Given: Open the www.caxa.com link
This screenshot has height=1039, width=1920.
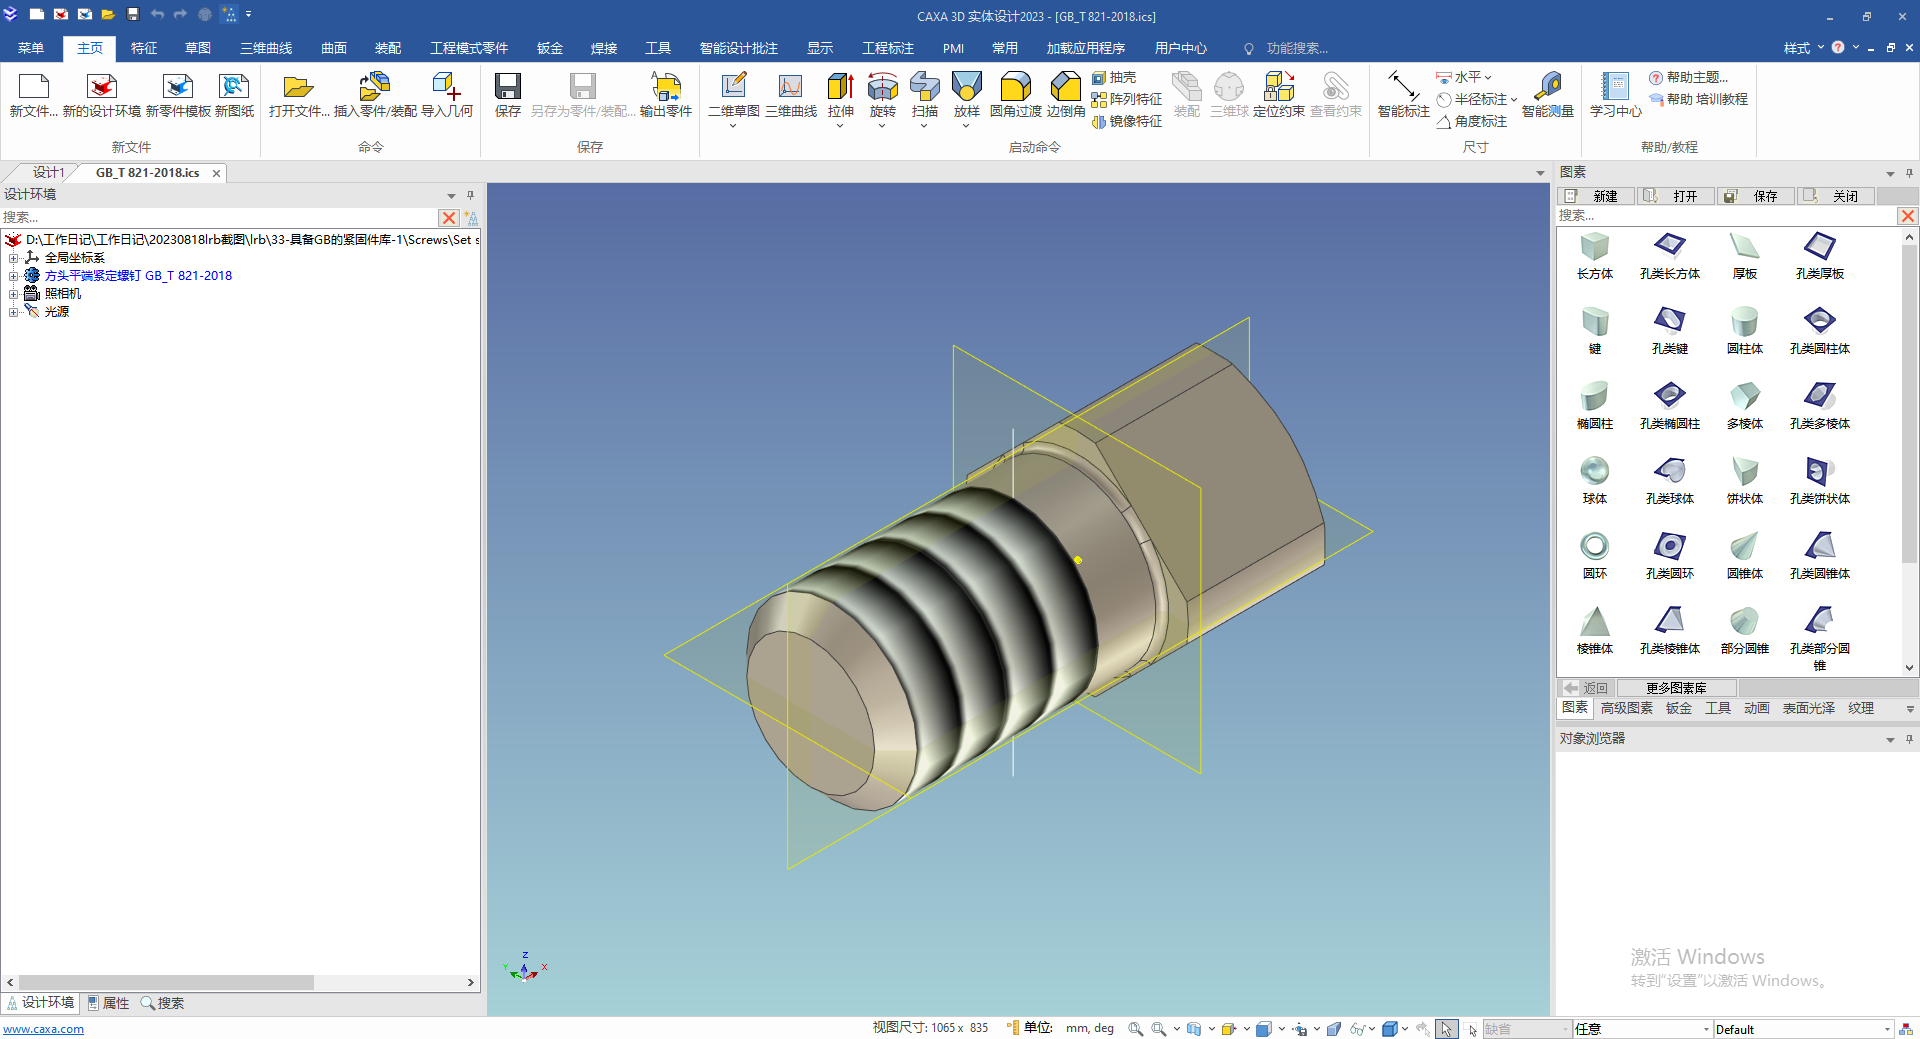Looking at the screenshot, I should [43, 1029].
